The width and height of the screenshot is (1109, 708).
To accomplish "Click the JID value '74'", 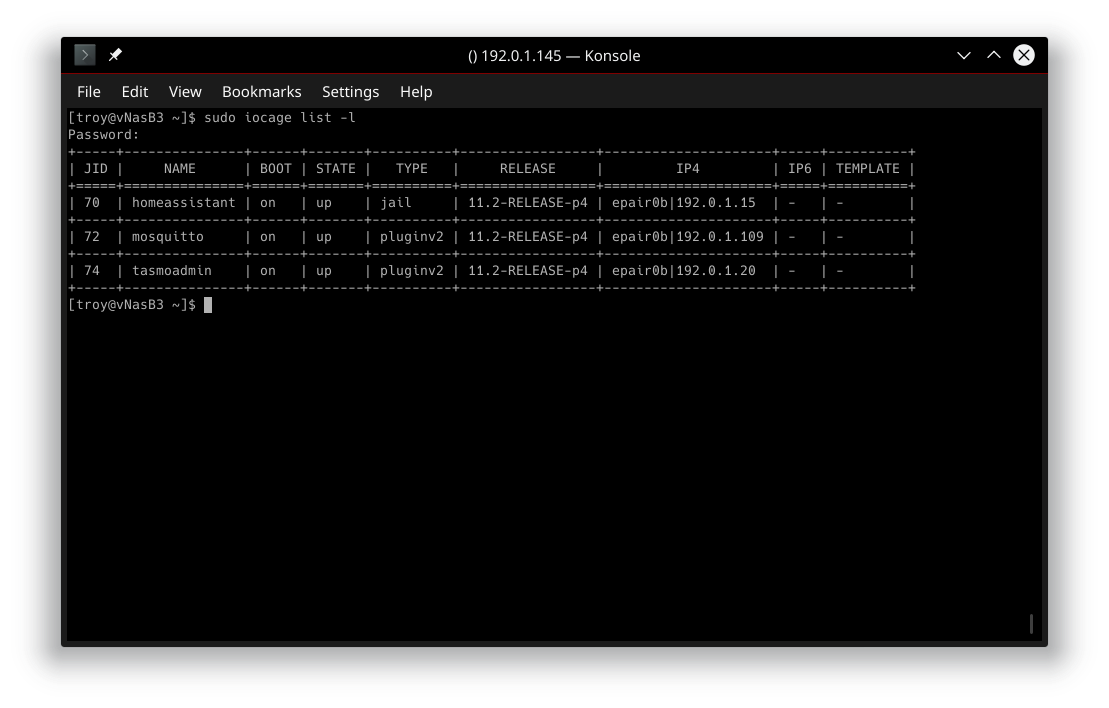I will coord(92,271).
